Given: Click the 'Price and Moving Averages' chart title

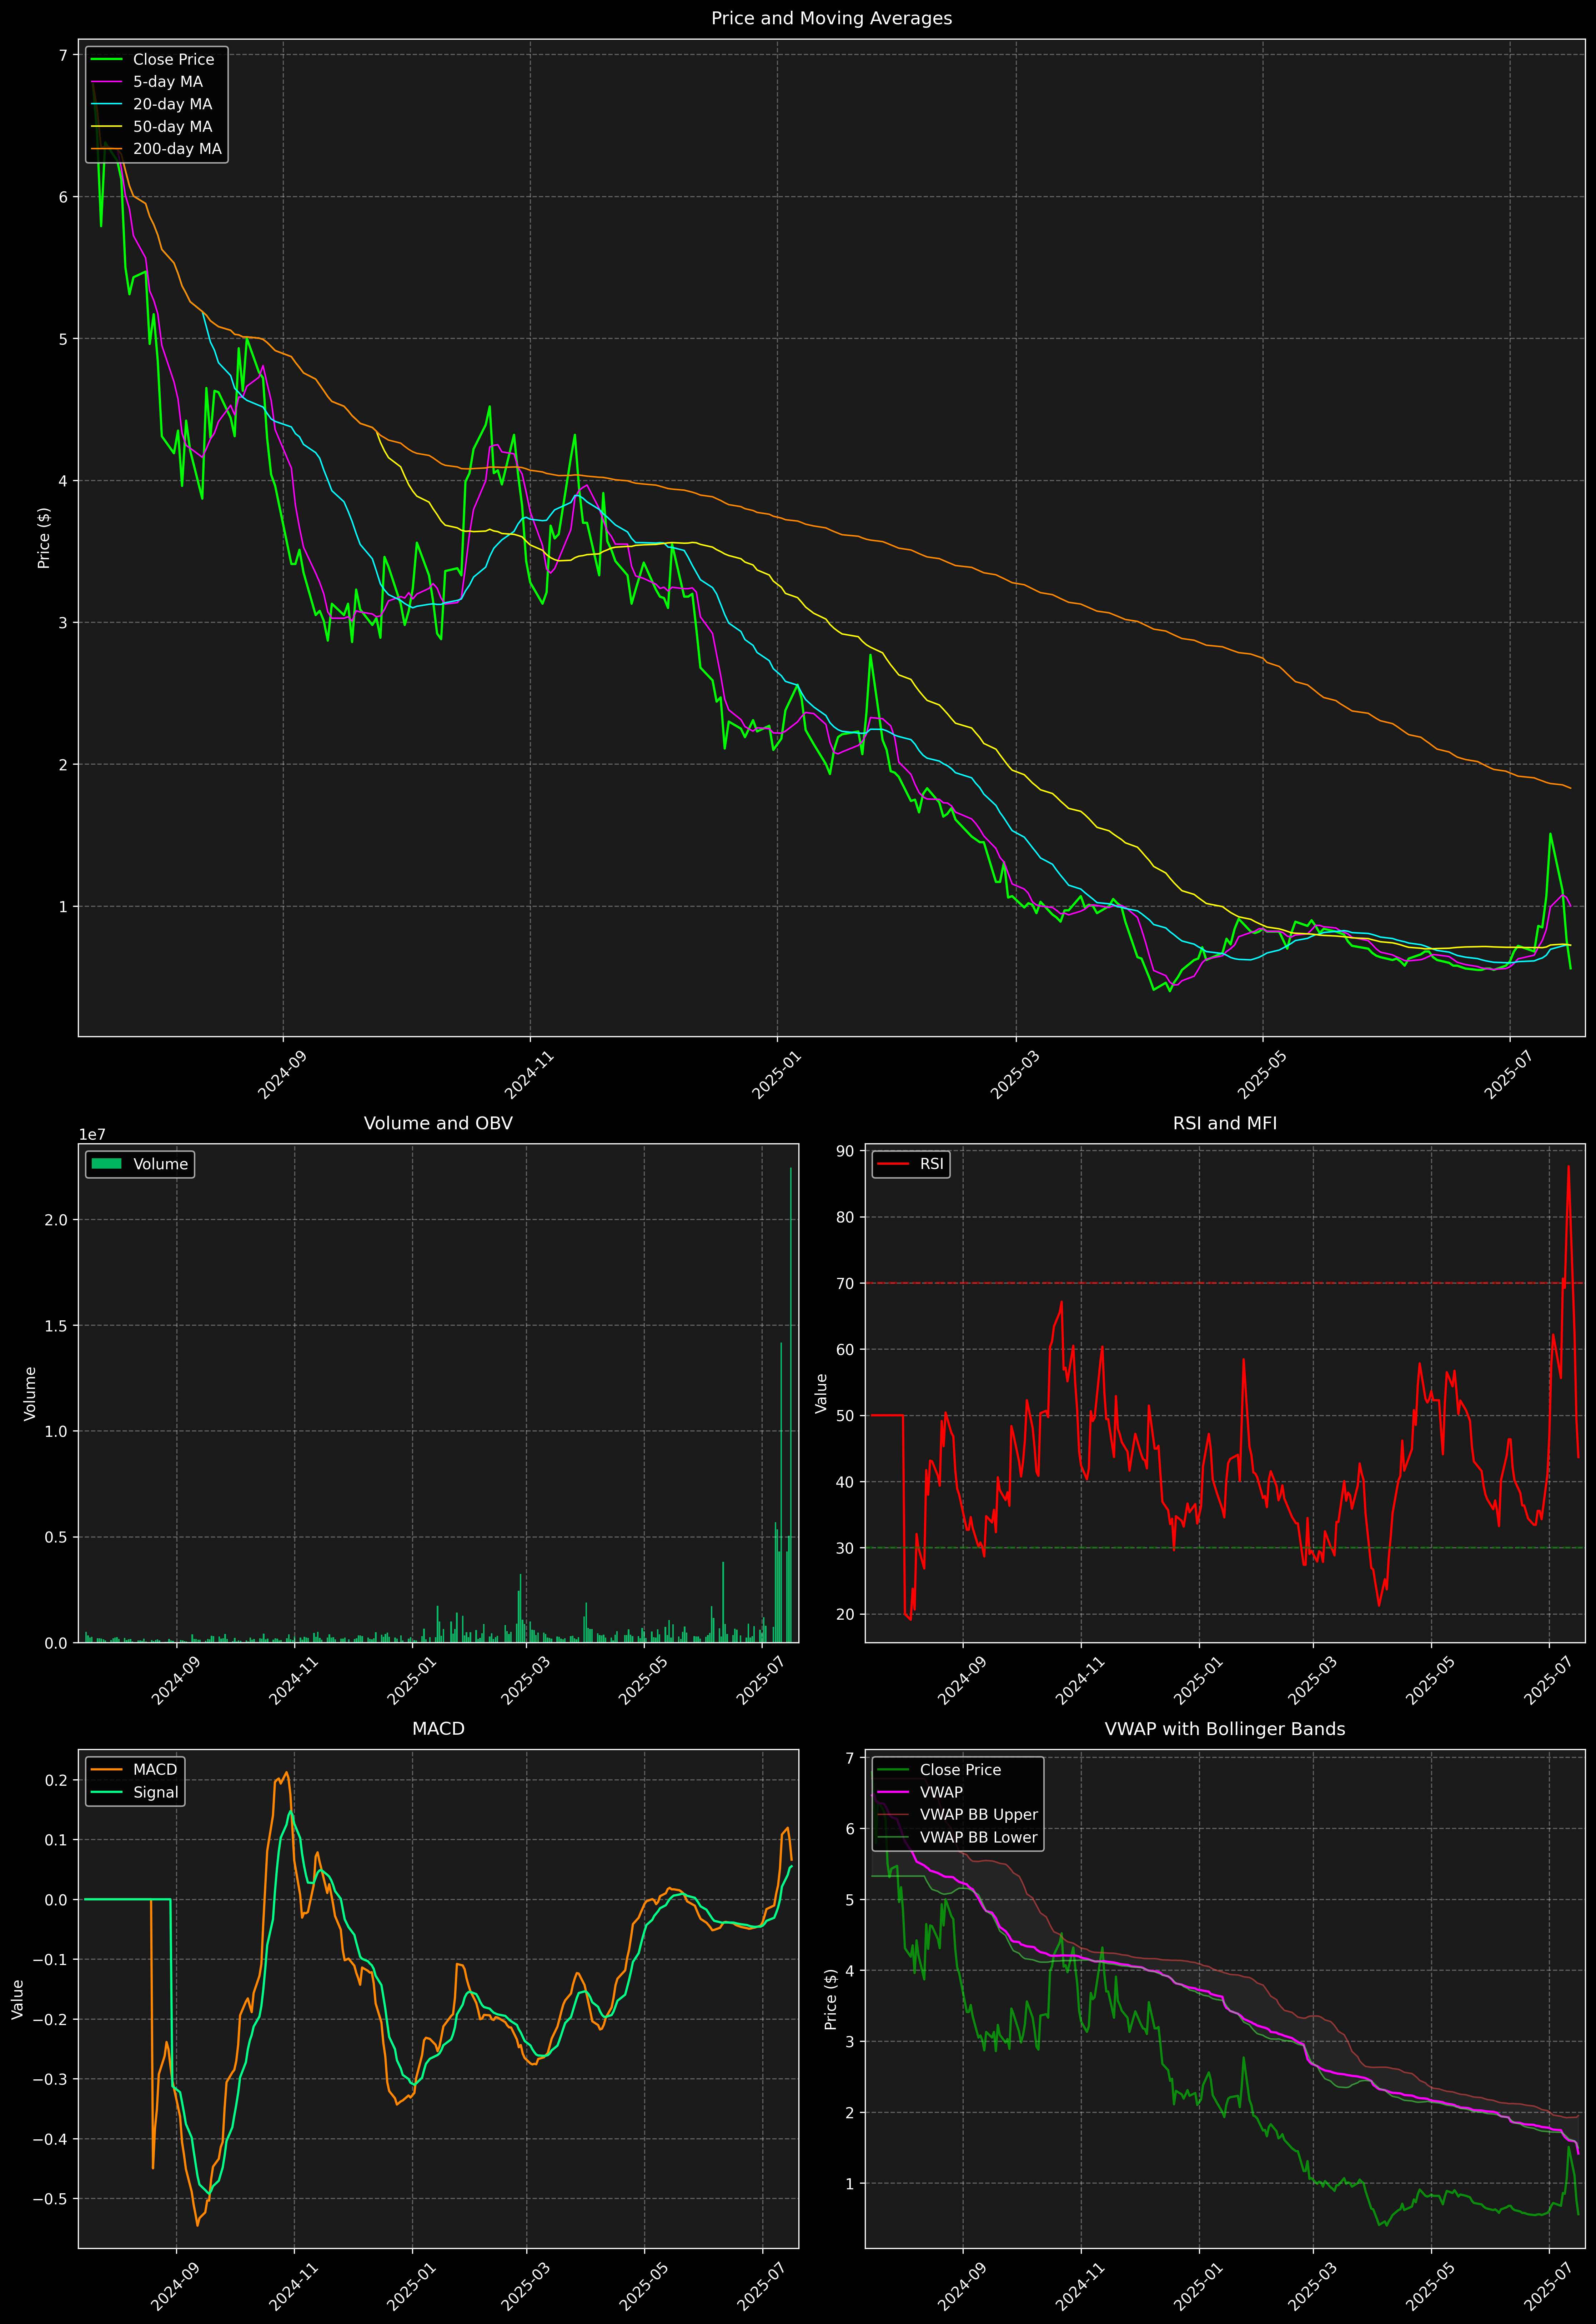Looking at the screenshot, I should (x=831, y=18).
